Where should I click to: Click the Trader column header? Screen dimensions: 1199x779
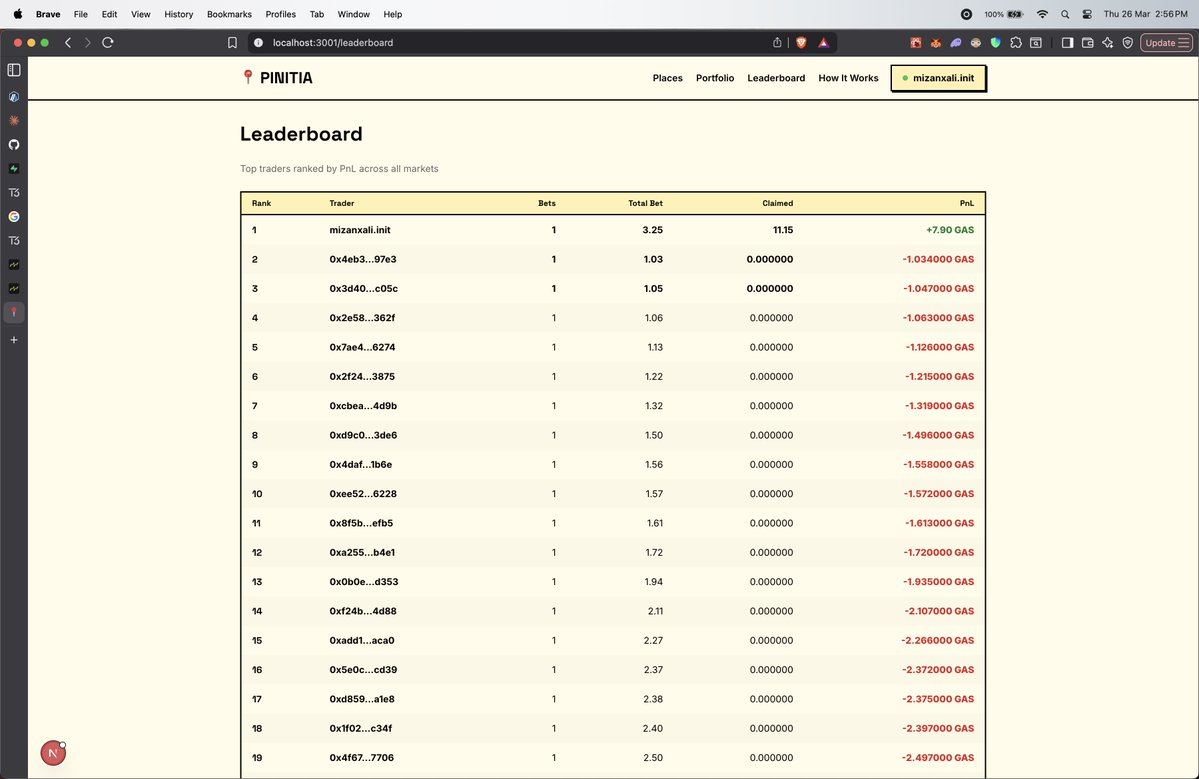click(x=342, y=203)
